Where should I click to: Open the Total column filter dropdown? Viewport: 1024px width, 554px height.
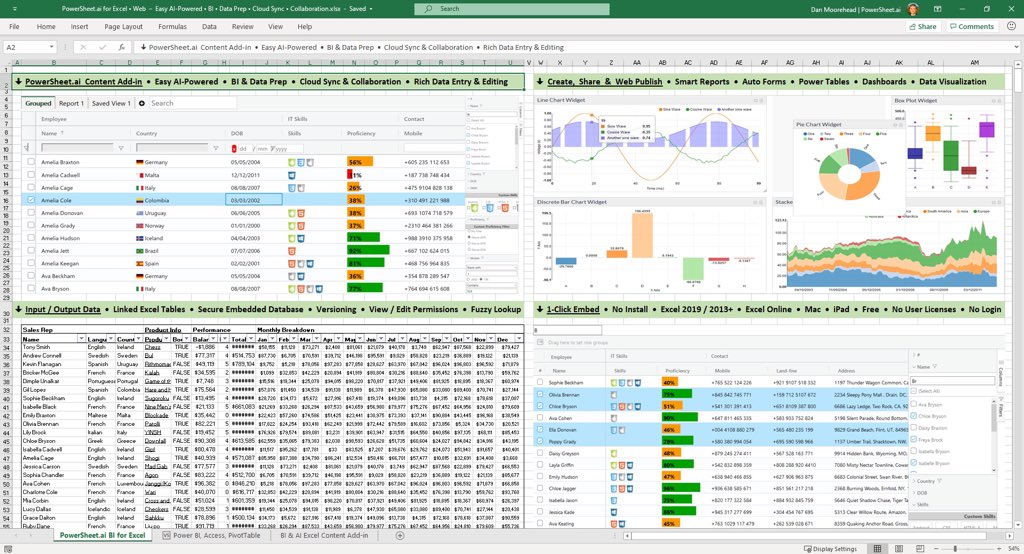tap(251, 339)
